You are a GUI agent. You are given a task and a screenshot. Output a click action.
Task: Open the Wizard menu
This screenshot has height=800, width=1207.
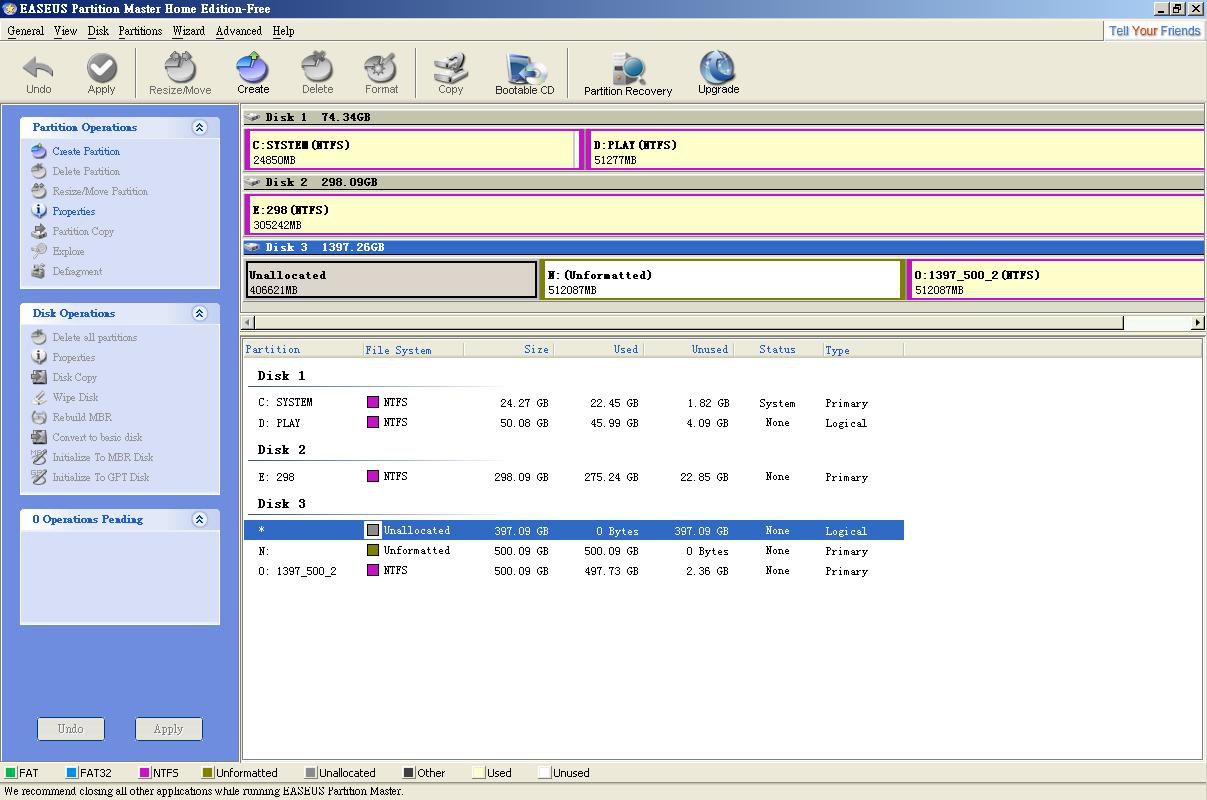[x=188, y=31]
